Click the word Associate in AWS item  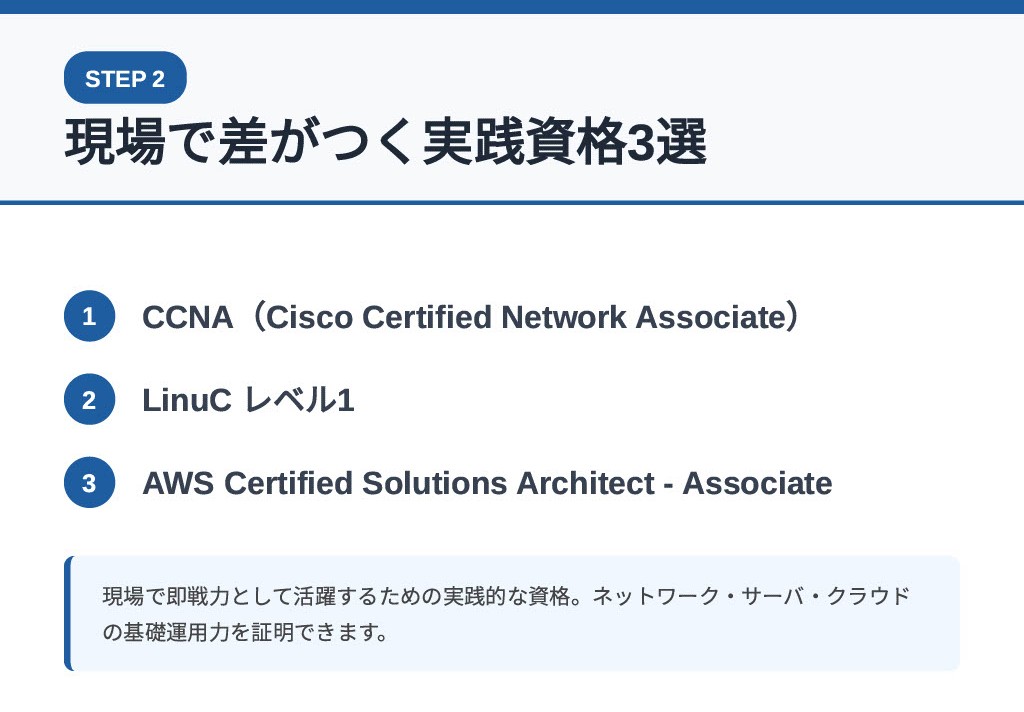coord(758,483)
